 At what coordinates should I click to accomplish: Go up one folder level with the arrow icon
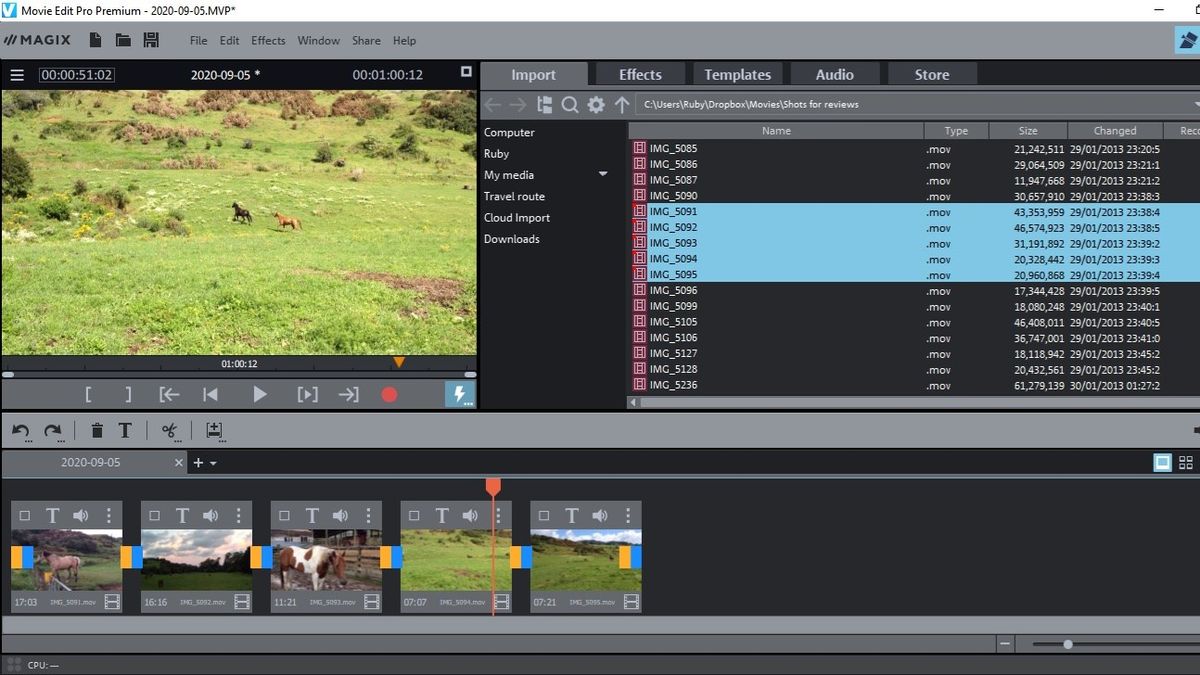[x=622, y=104]
